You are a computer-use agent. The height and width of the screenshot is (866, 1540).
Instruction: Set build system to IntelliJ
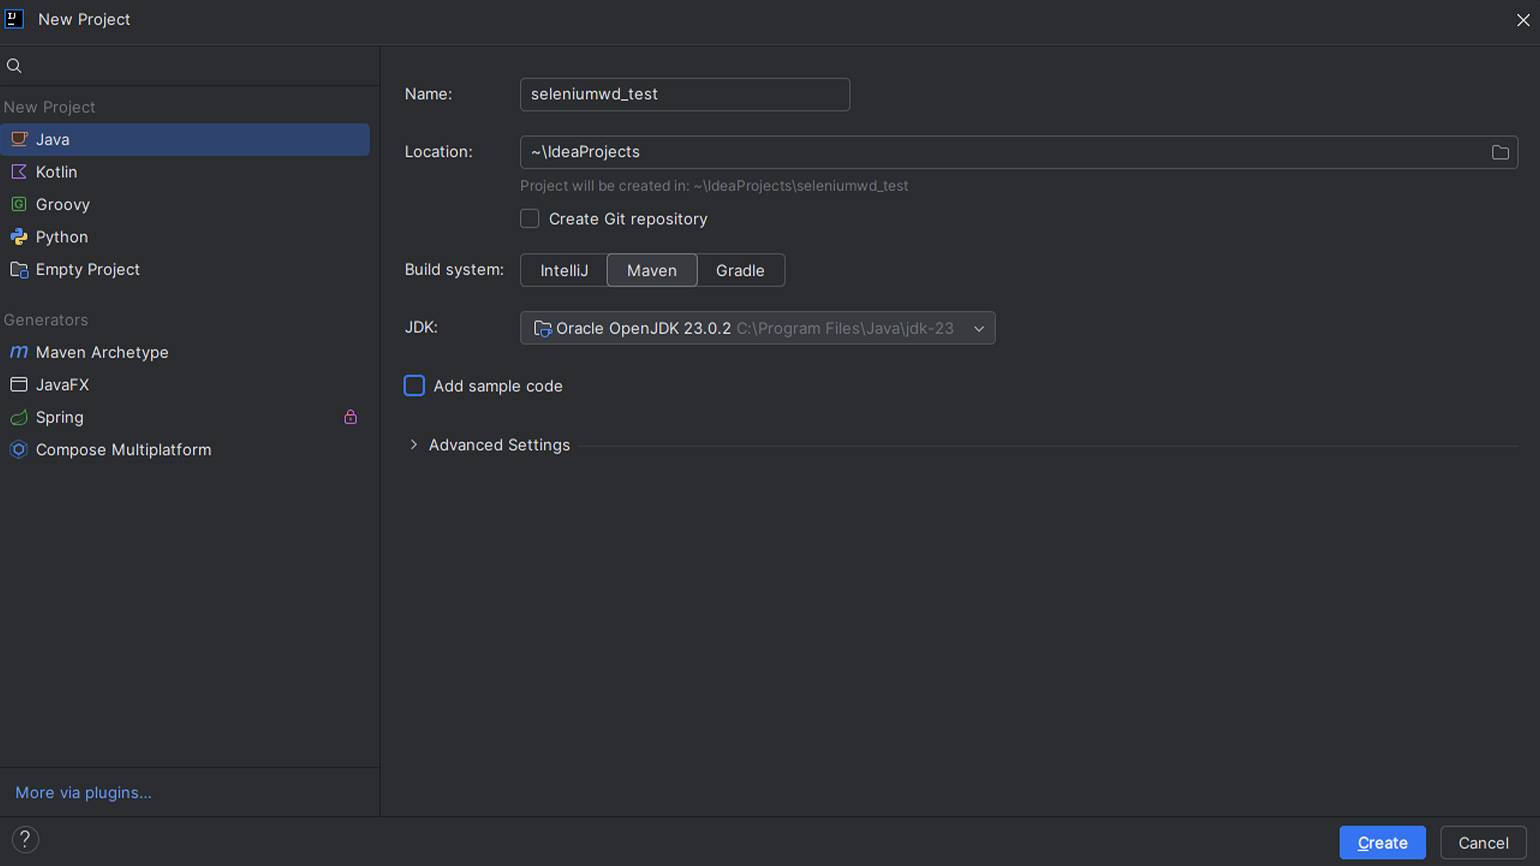(x=564, y=270)
